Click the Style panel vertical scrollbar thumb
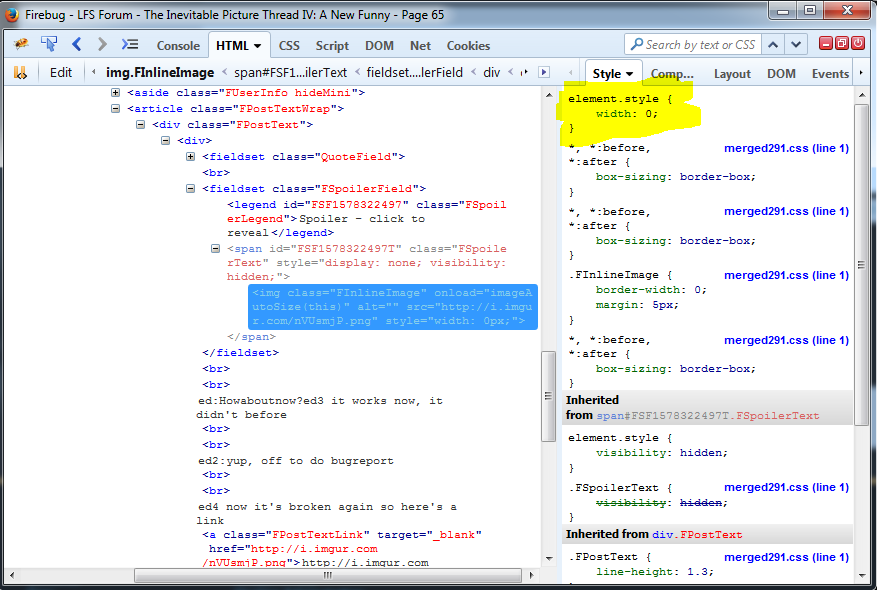Screen dimensions: 877x590 point(861,264)
